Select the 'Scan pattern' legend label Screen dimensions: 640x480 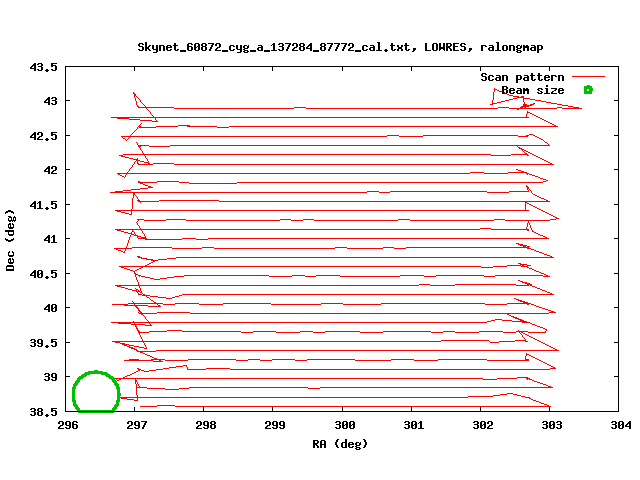[x=522, y=77]
